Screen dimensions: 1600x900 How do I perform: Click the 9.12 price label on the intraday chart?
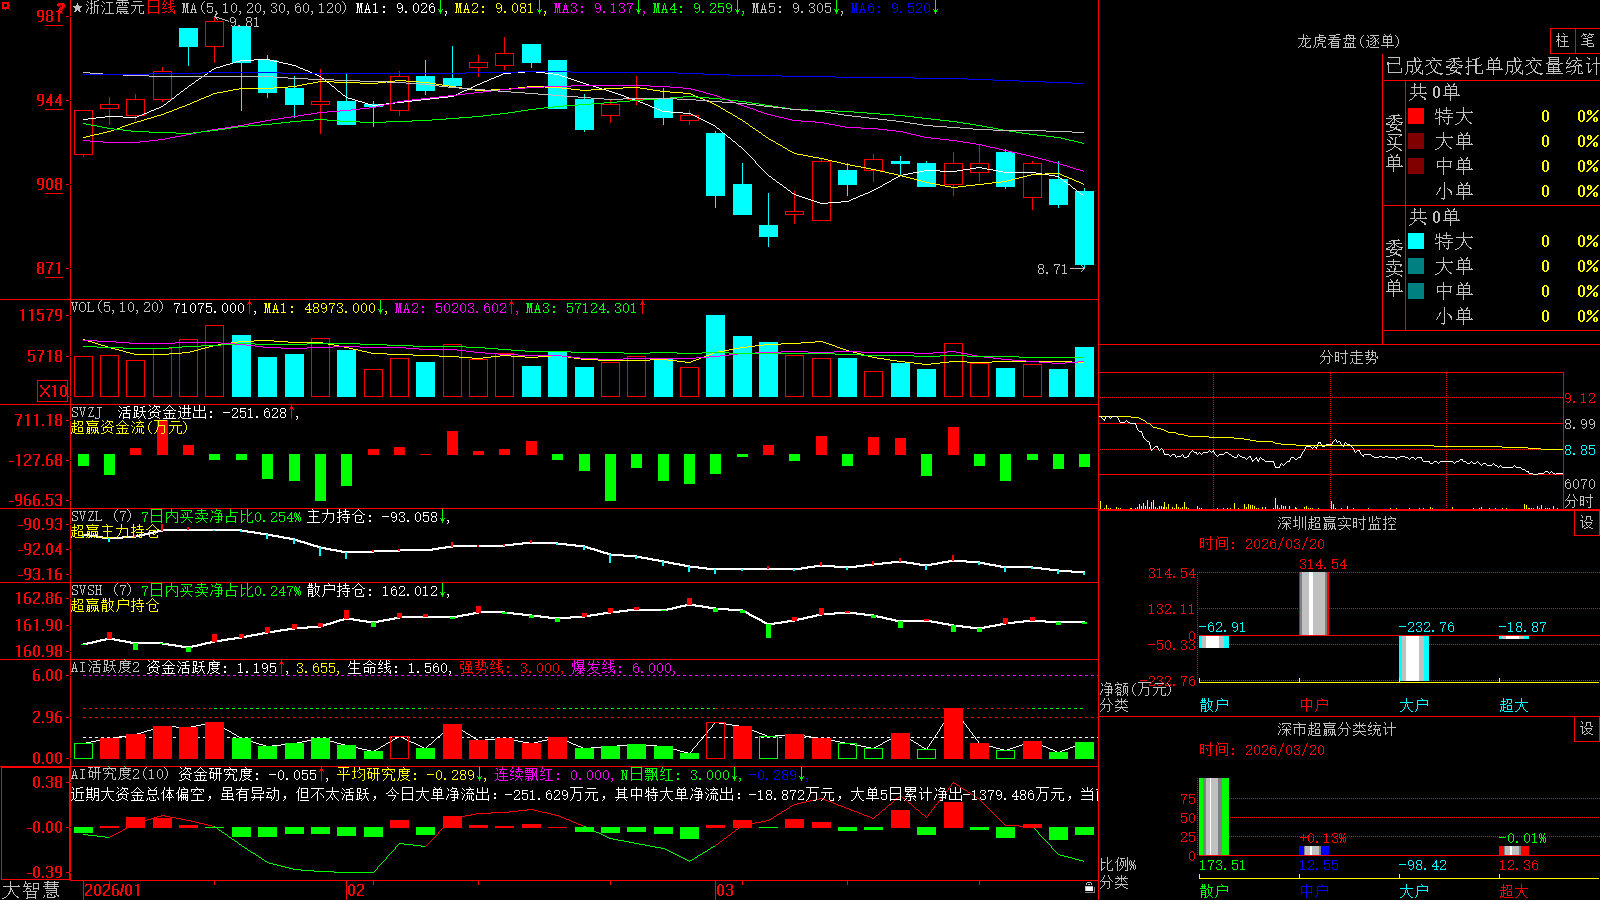click(1581, 398)
